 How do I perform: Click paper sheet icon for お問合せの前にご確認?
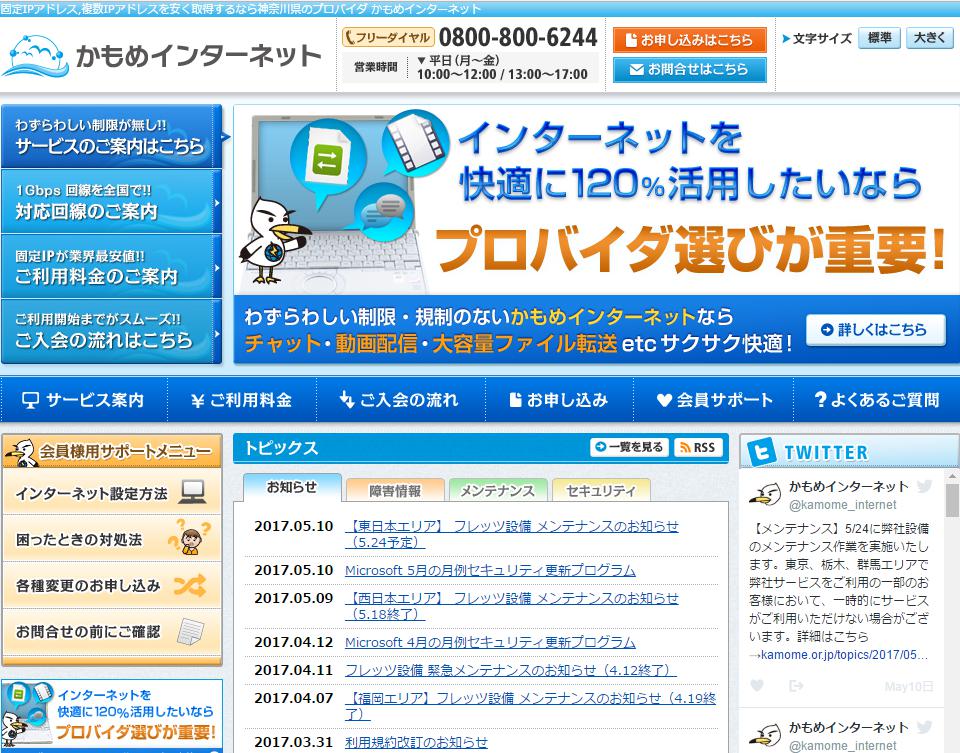pyautogui.click(x=190, y=632)
